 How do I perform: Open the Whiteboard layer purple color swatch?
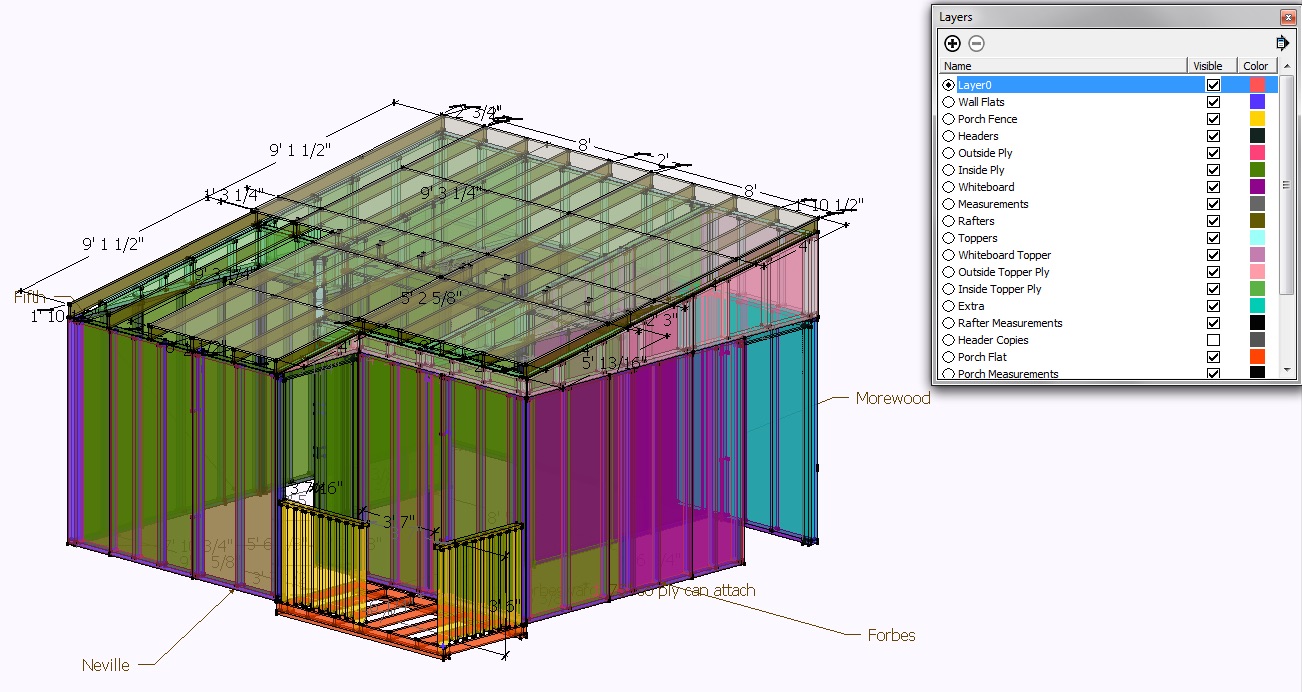point(1257,187)
